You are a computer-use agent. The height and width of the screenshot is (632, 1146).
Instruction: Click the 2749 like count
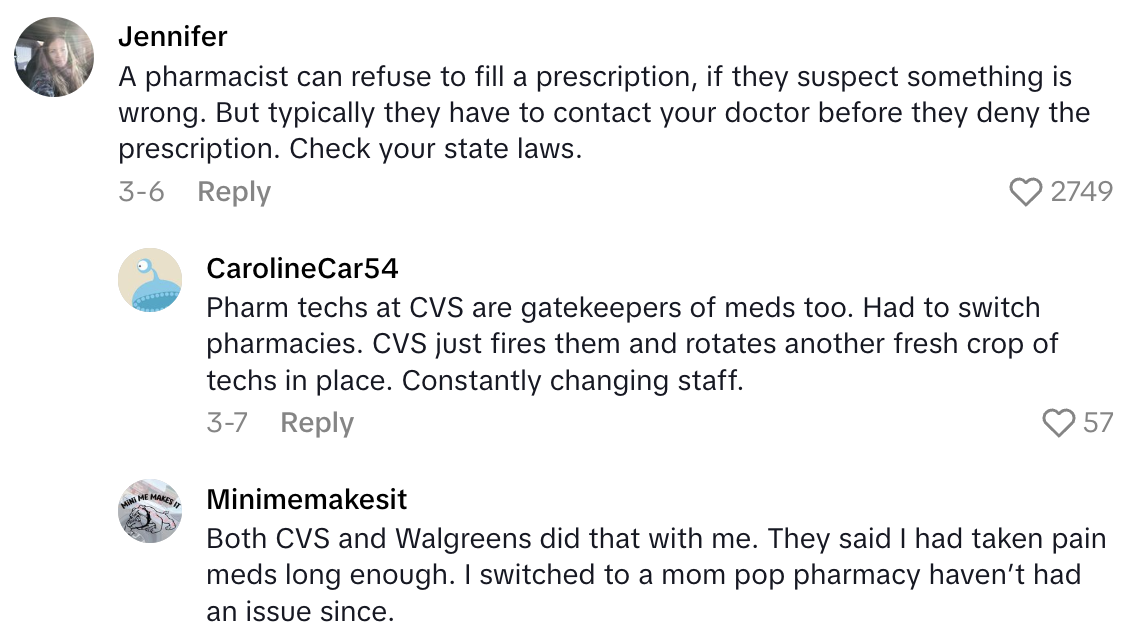coord(1081,192)
